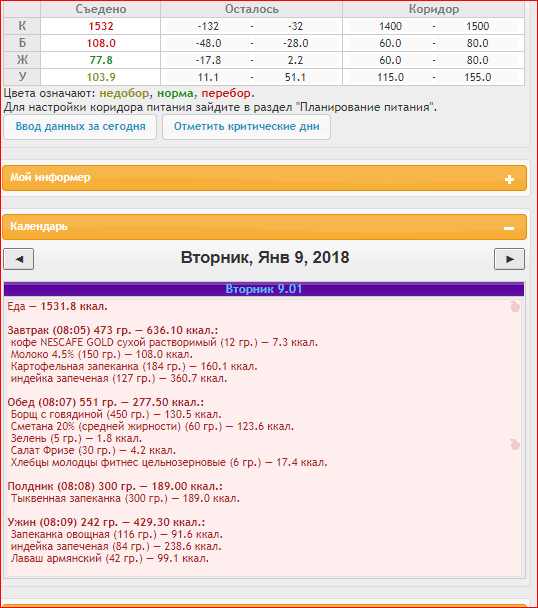Go to previous day with left arrow
This screenshot has width=538, height=608.
(x=19, y=259)
